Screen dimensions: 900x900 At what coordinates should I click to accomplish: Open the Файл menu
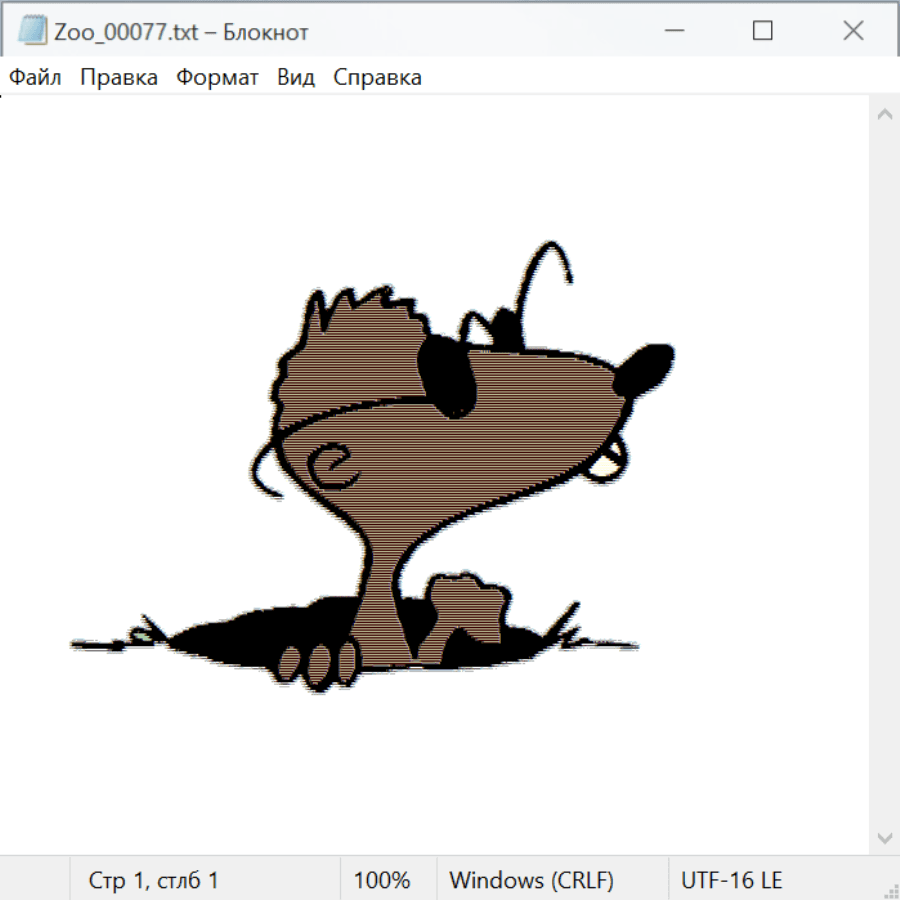35,78
